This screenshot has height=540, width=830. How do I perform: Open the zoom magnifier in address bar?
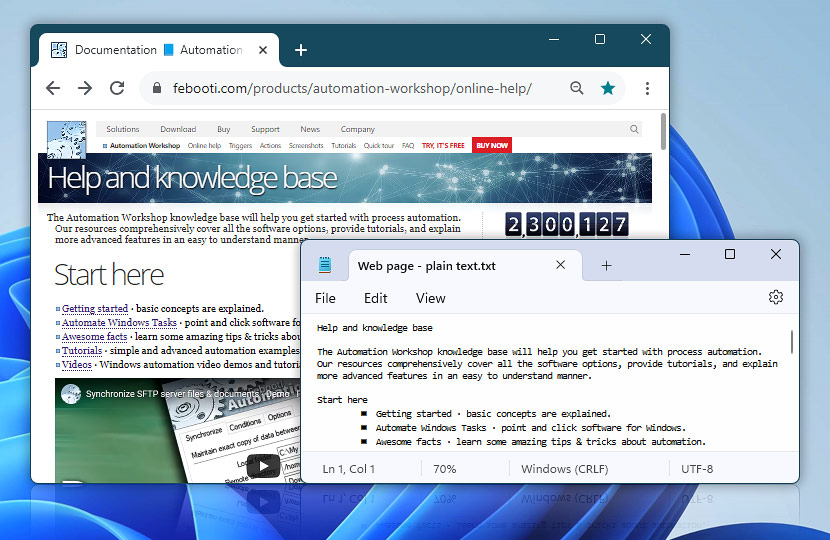[577, 88]
